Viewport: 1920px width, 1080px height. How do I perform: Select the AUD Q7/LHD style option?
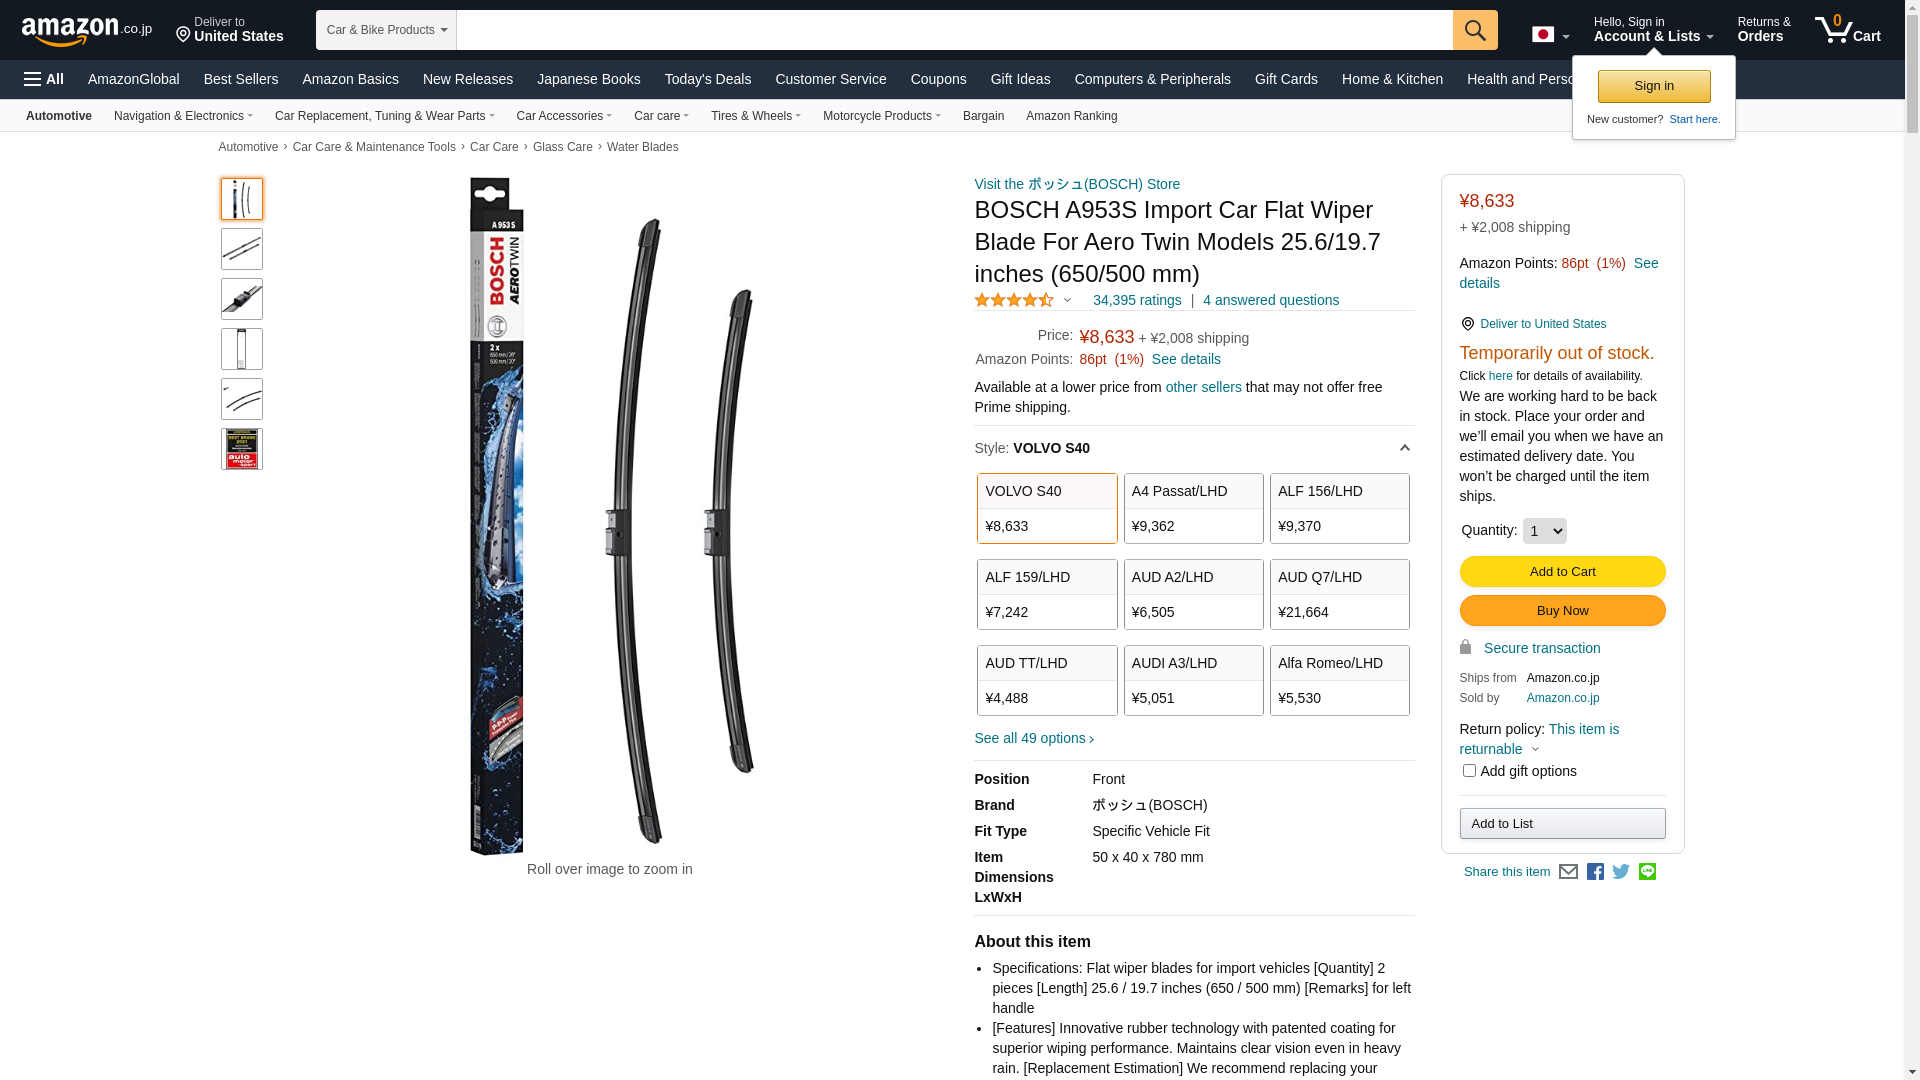[x=1340, y=595]
